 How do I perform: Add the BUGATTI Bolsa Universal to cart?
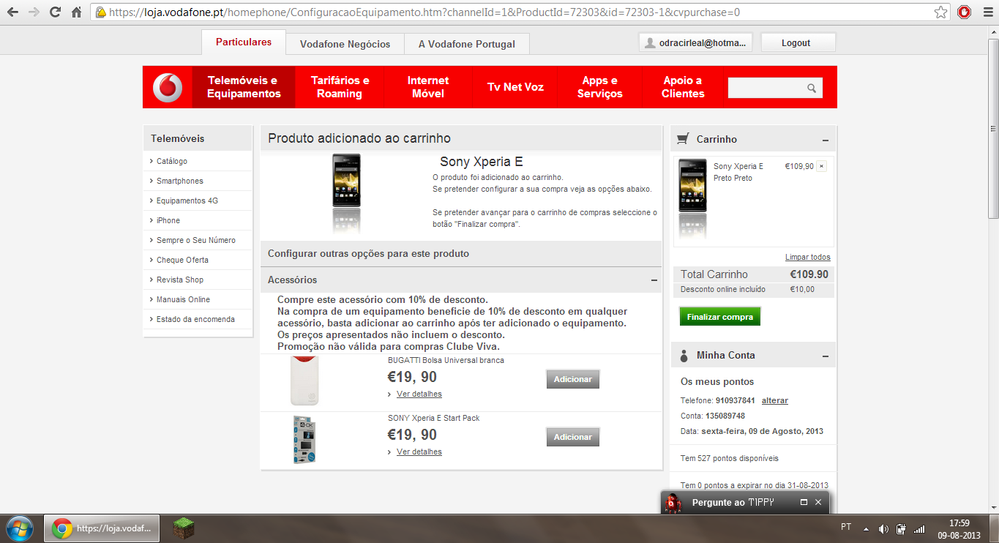pyautogui.click(x=573, y=379)
